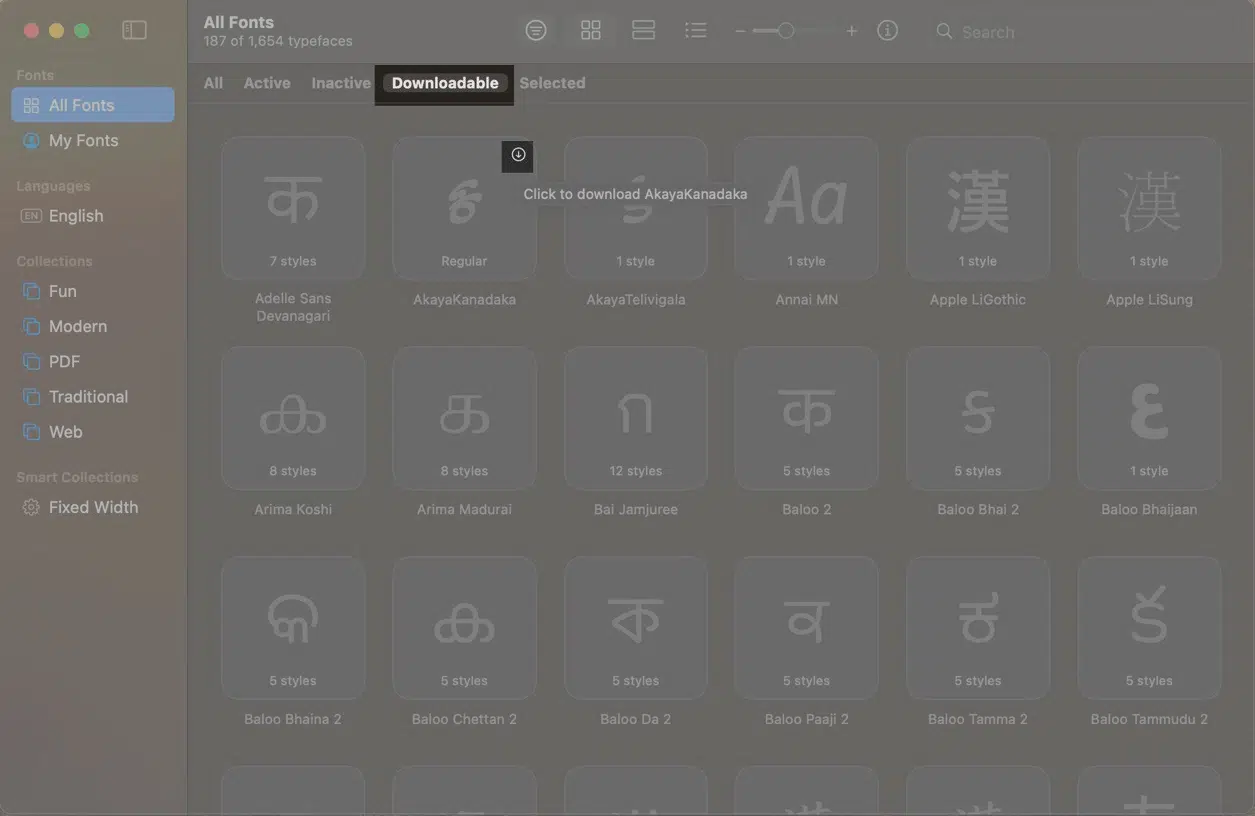This screenshot has height=816, width=1255.
Task: Click the filter options icon in toolbar
Action: [536, 31]
